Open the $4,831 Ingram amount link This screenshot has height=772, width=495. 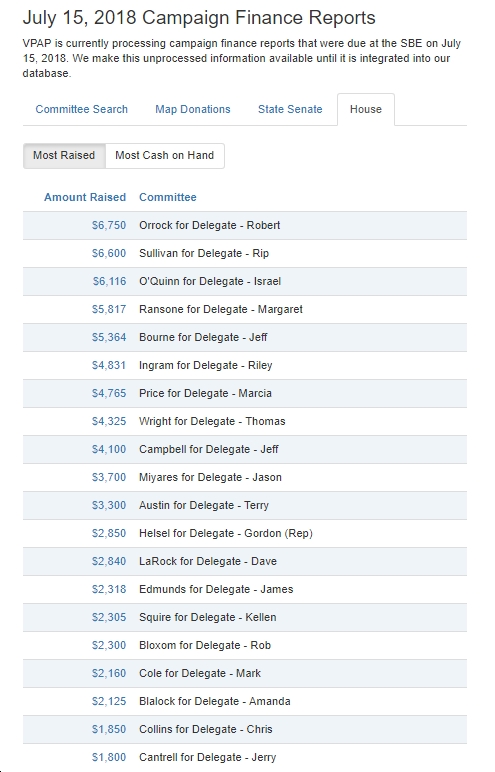(109, 366)
